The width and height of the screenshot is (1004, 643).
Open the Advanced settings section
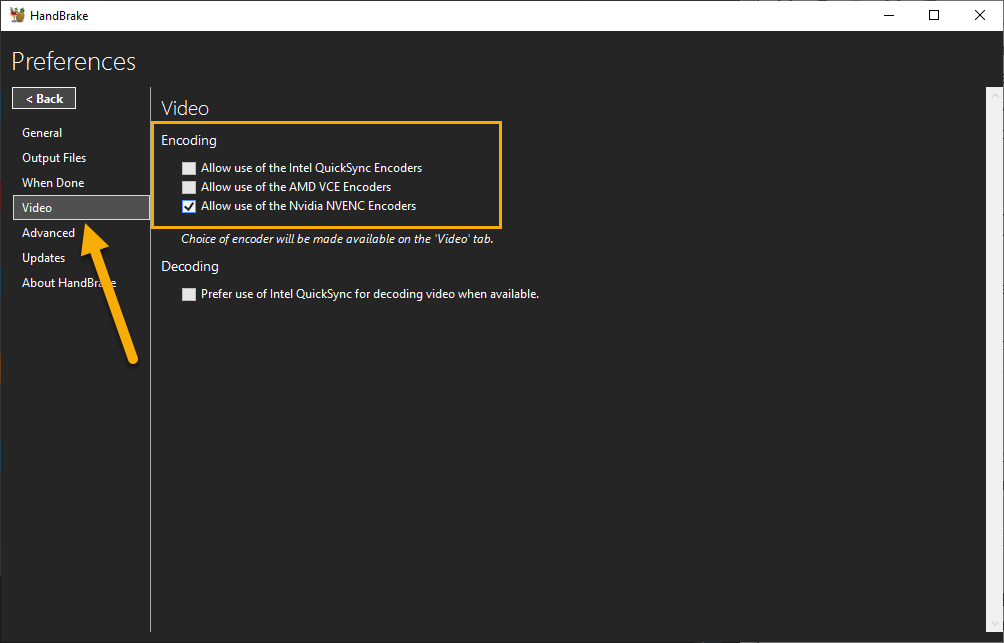[x=48, y=232]
